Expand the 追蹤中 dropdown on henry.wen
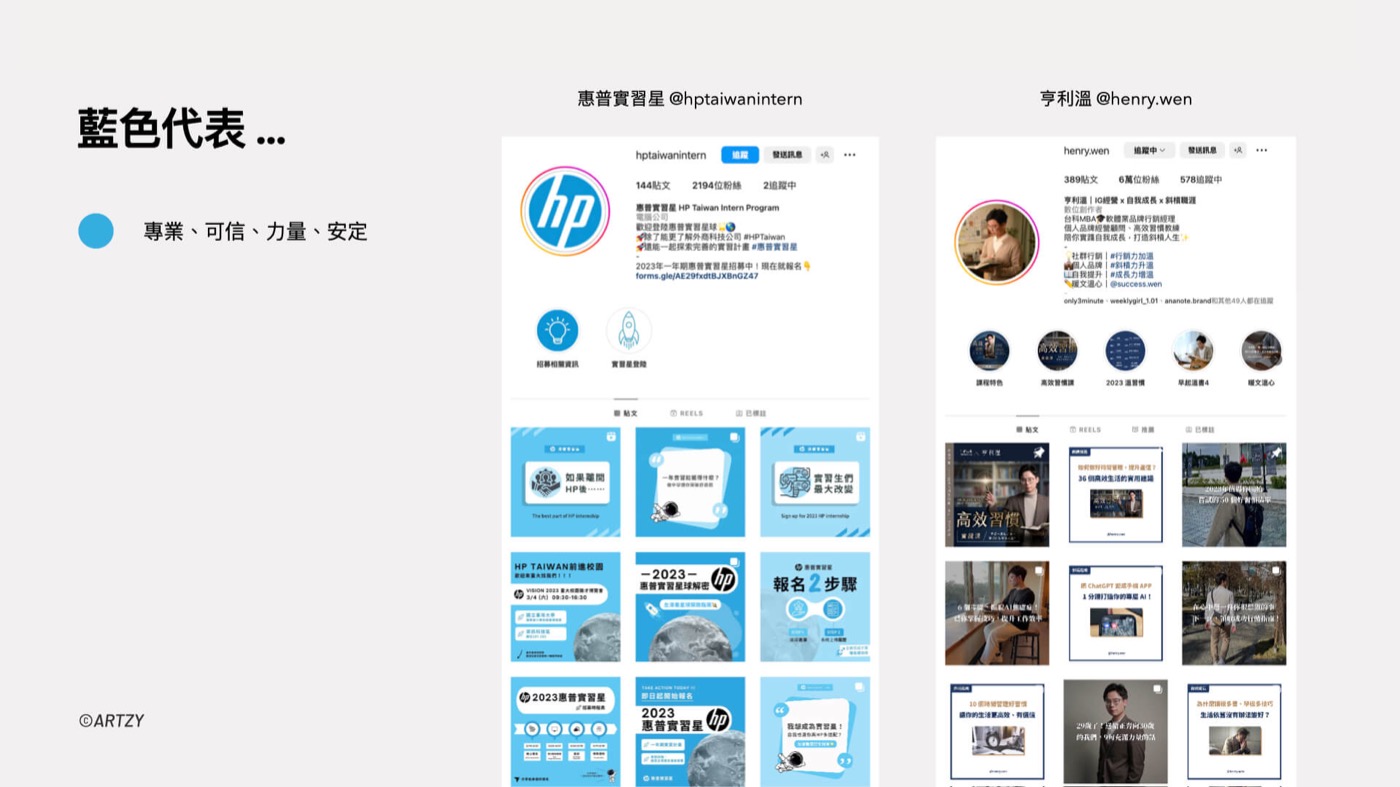 (1149, 150)
